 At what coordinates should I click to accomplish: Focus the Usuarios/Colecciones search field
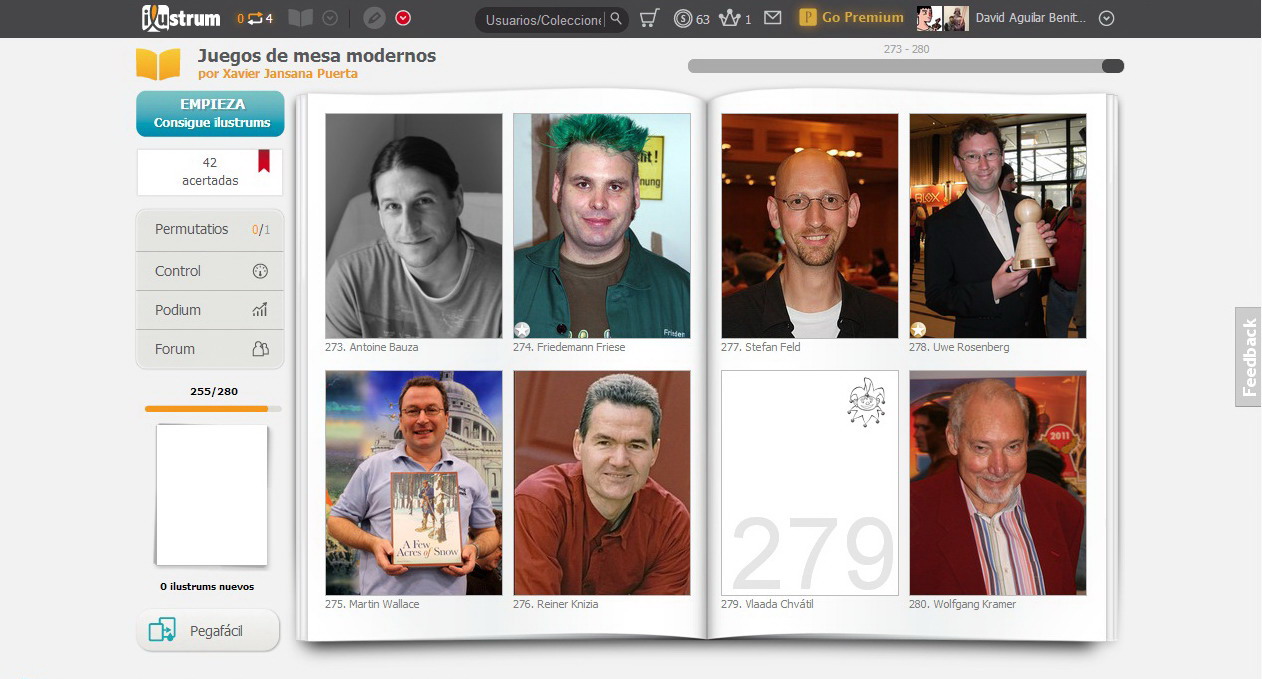(x=542, y=19)
